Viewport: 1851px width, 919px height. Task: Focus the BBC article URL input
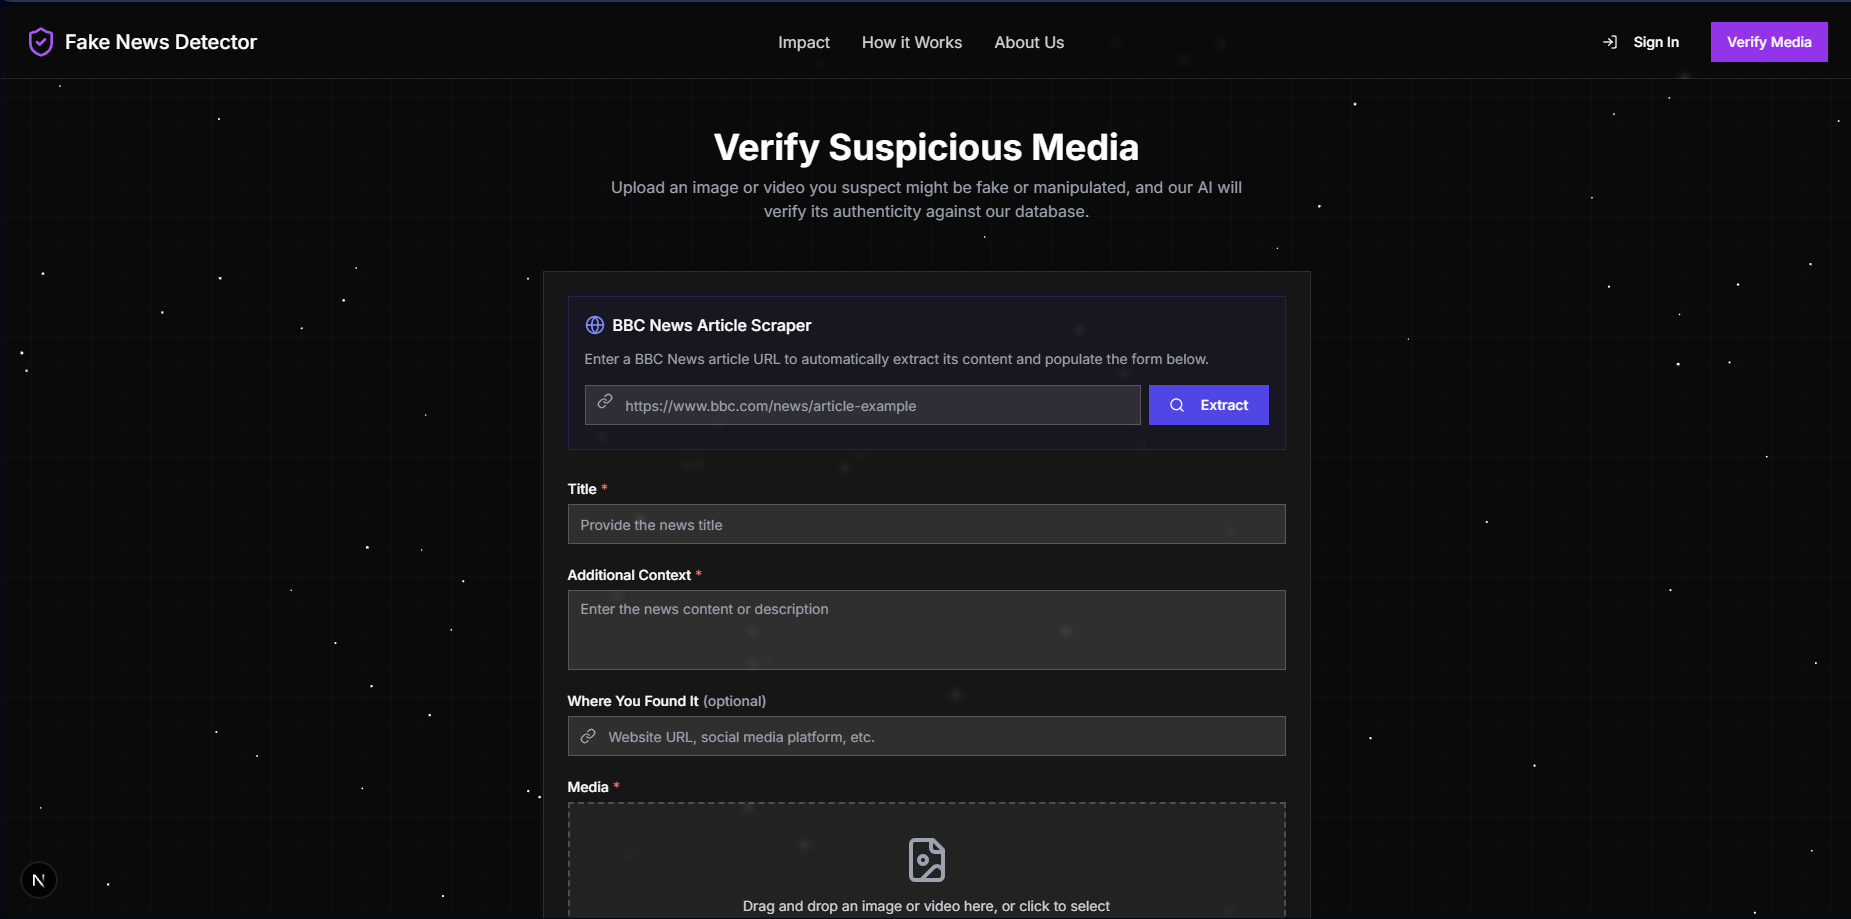(x=875, y=405)
